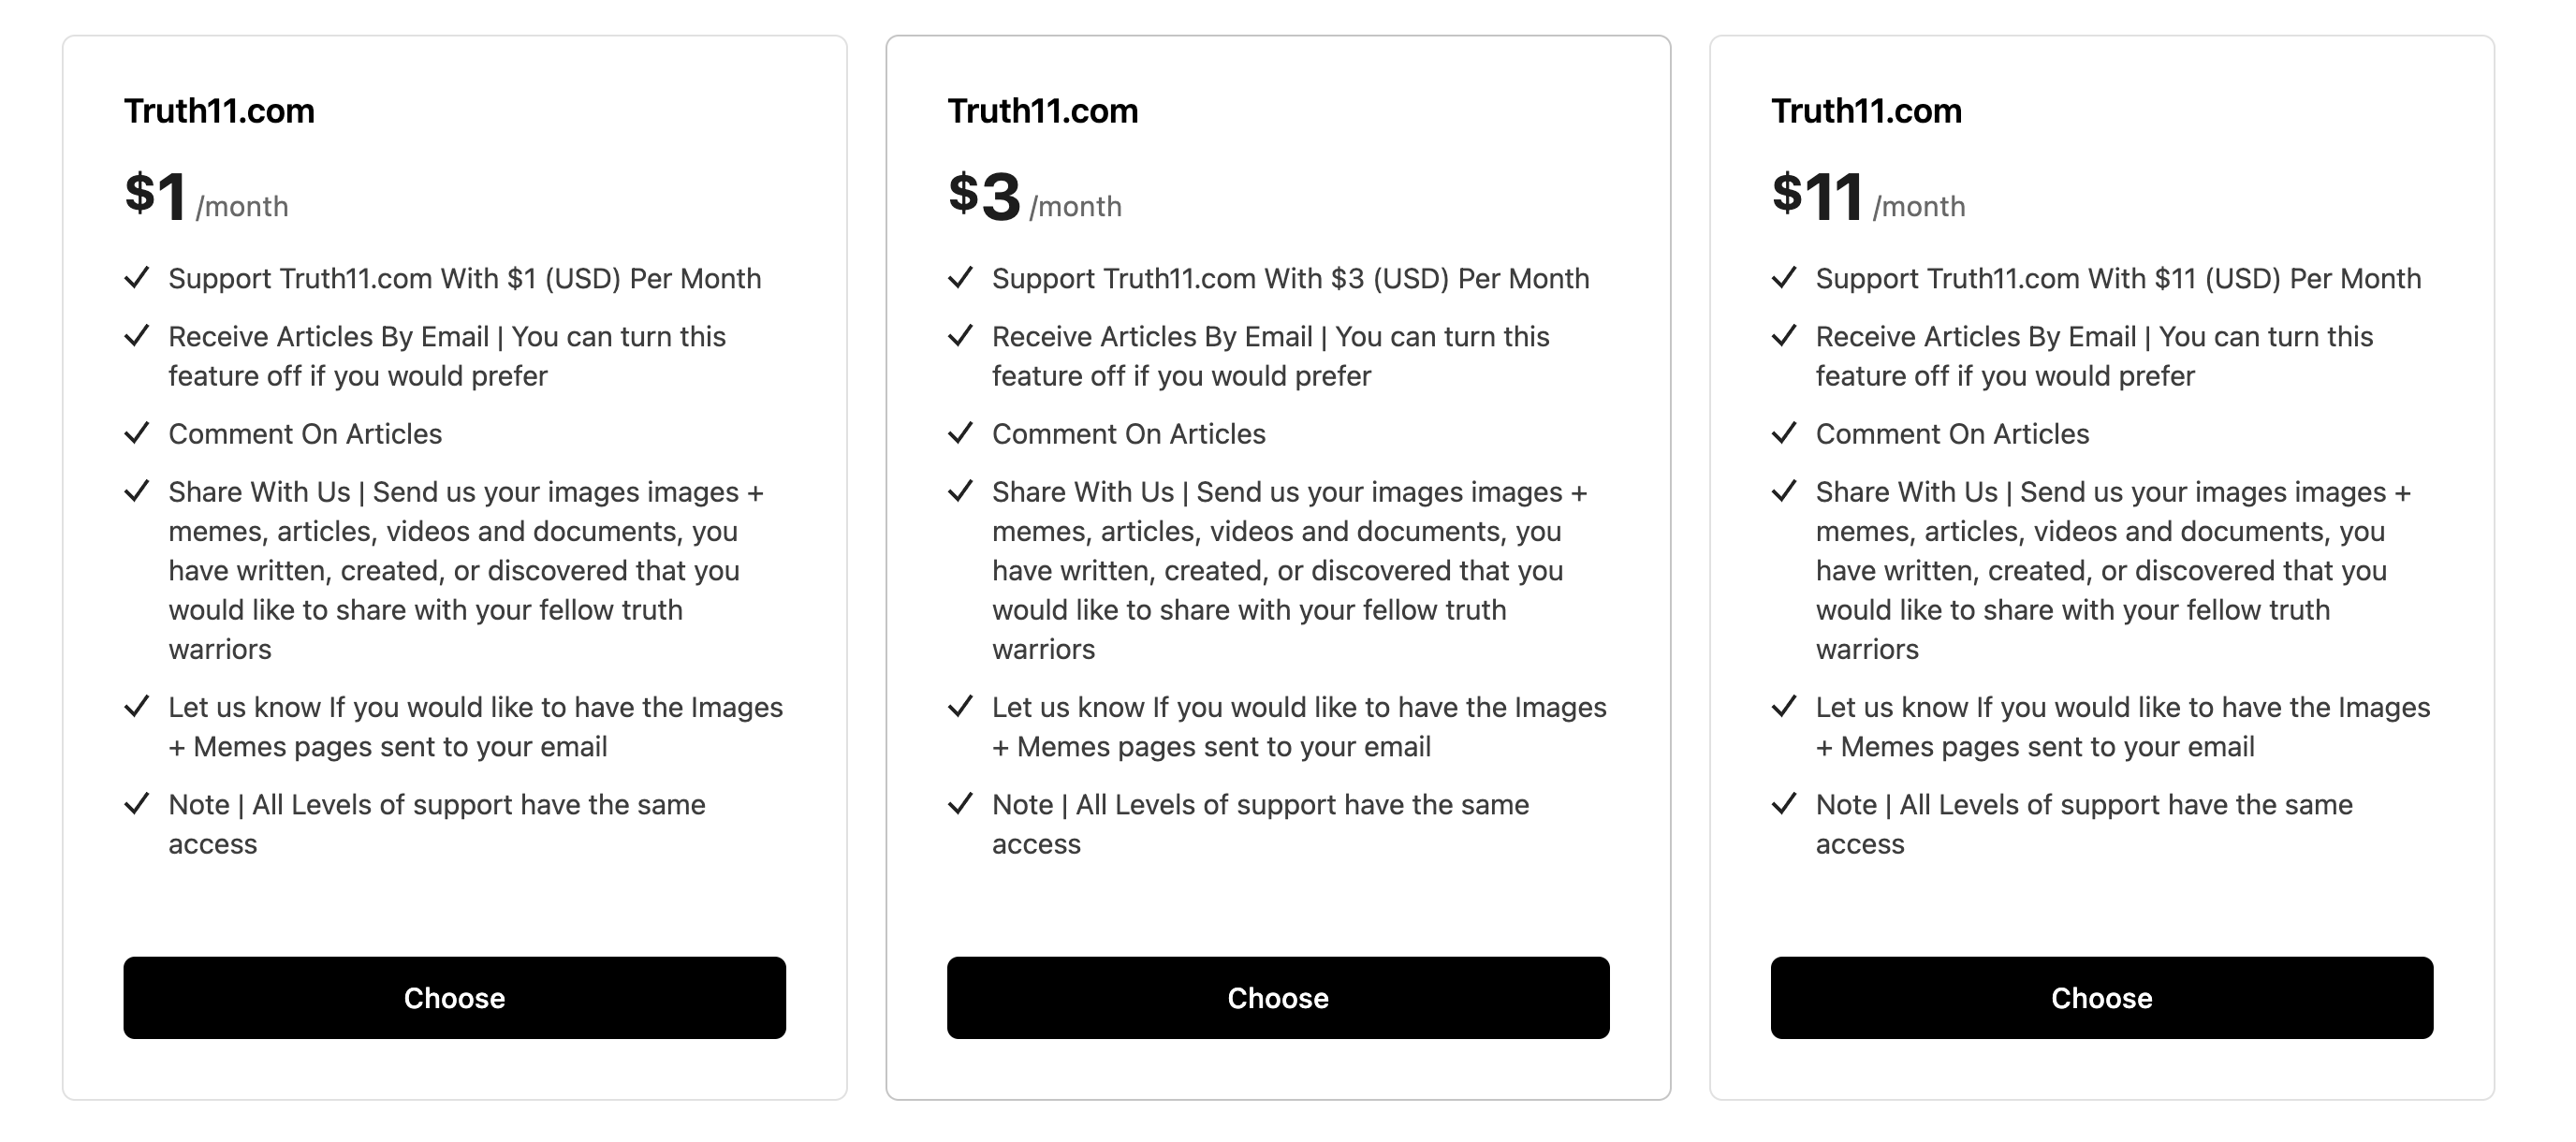Click checkmark beside 'Support Truth11.com With $1 (USD)' line
The height and width of the screenshot is (1142, 2576).
click(137, 277)
